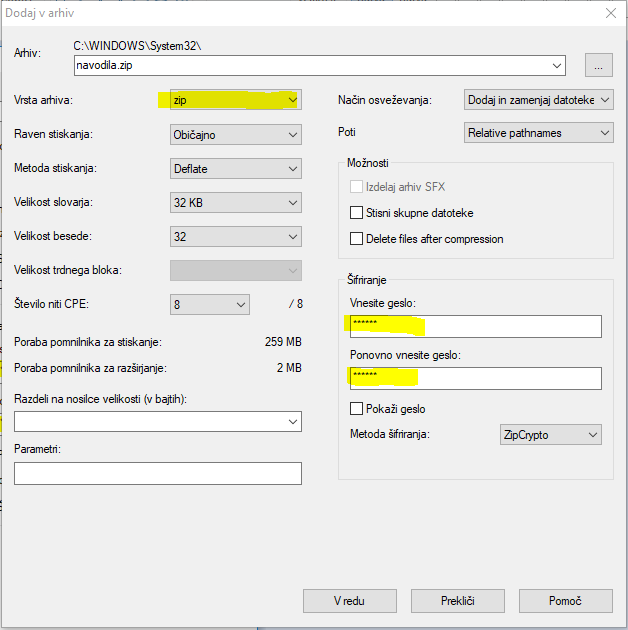Focus the Ponovno vnesite geslo field
The image size is (628, 630).
tap(475, 378)
